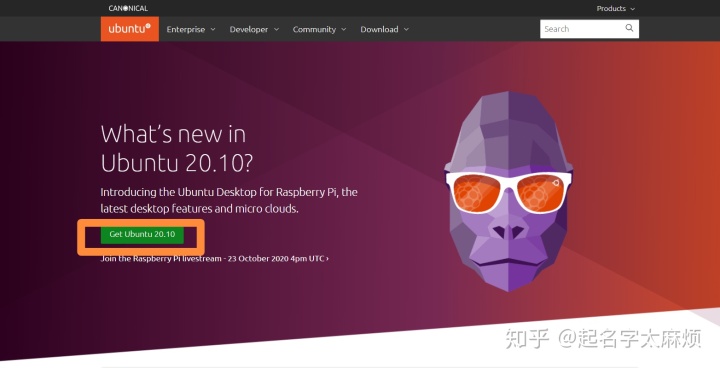Click the chevron beside Enterprise
Screen dimensions: 720x368
[213, 29]
